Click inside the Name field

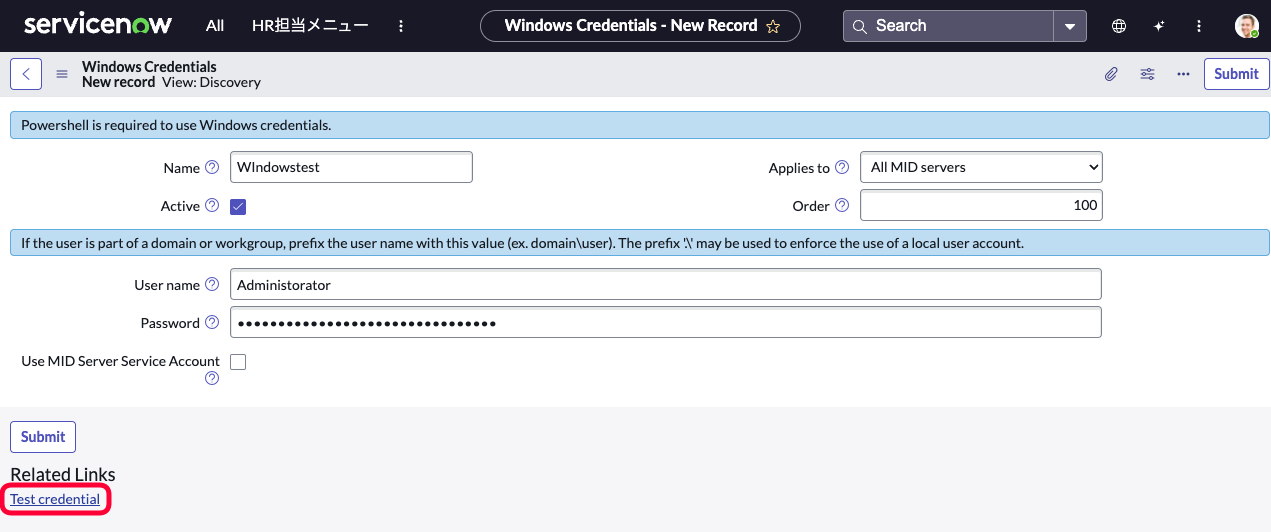pos(351,167)
